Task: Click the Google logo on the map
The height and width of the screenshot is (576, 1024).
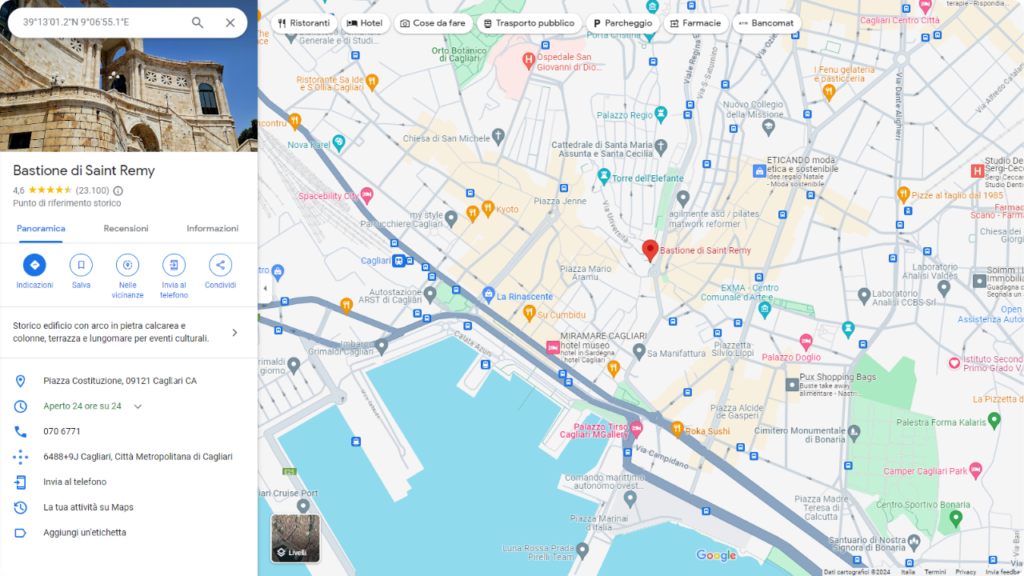Action: [716, 555]
